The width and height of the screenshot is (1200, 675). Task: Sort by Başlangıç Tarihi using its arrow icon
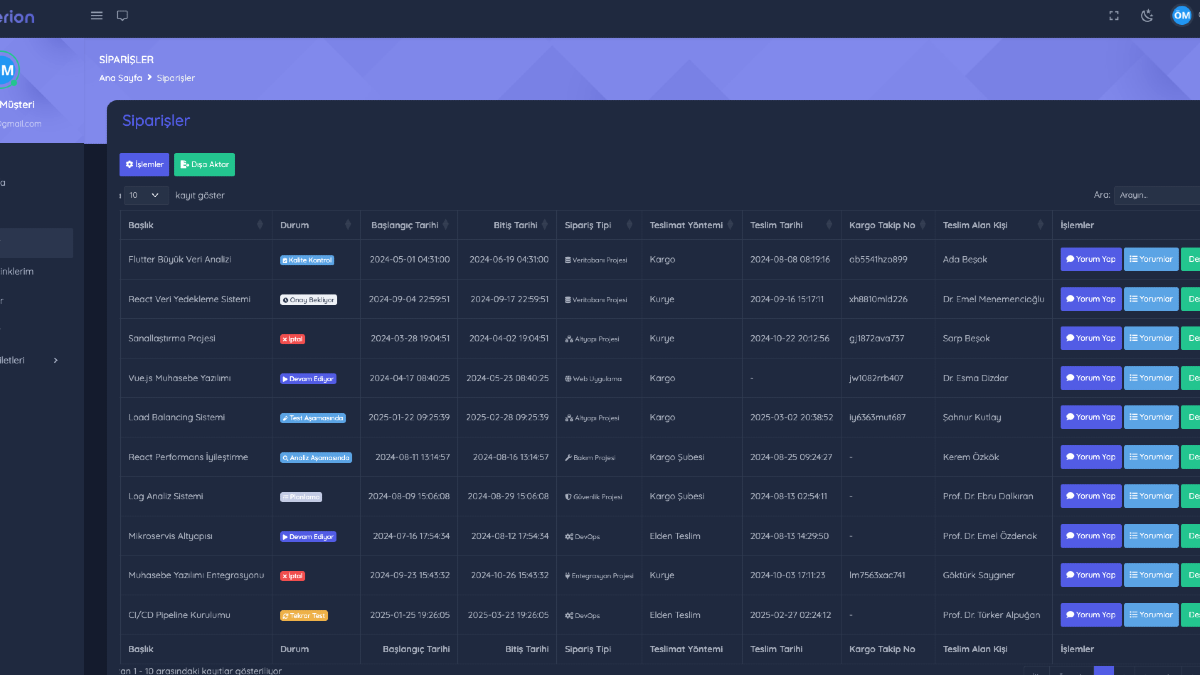pos(446,225)
